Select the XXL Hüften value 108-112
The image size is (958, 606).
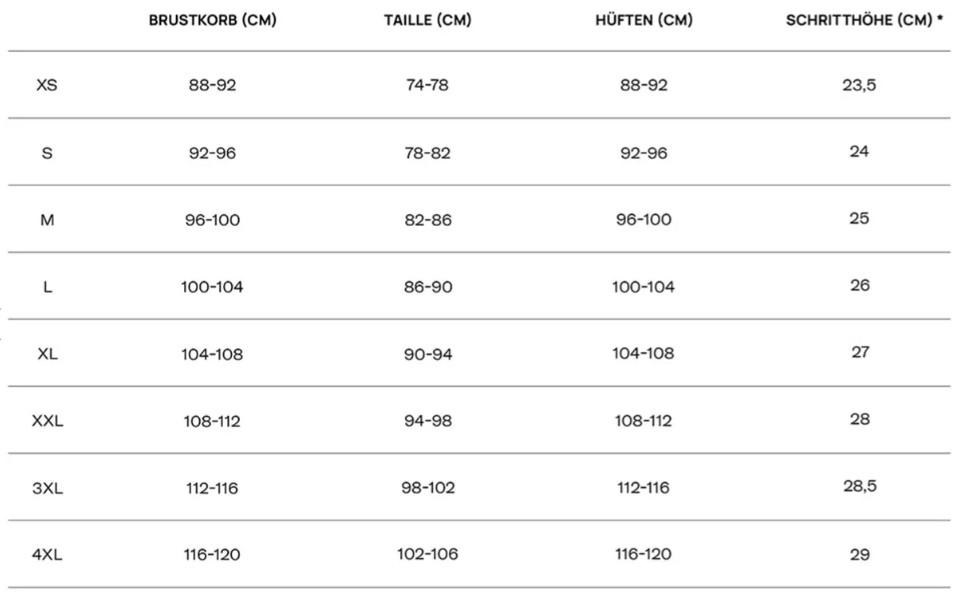click(643, 421)
